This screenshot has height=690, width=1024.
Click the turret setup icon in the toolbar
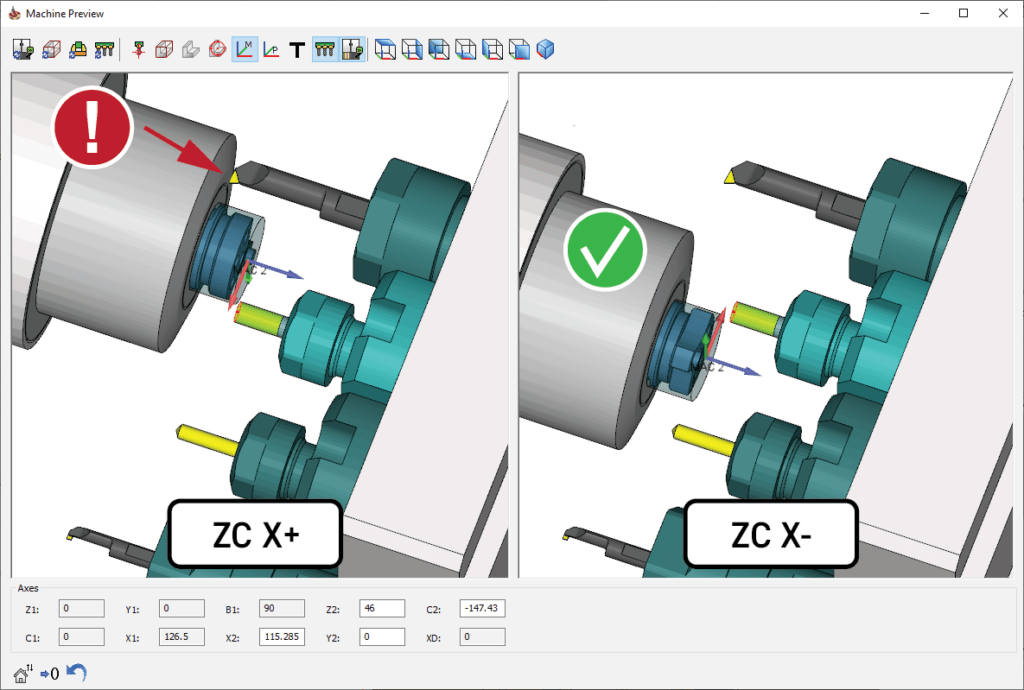[104, 48]
